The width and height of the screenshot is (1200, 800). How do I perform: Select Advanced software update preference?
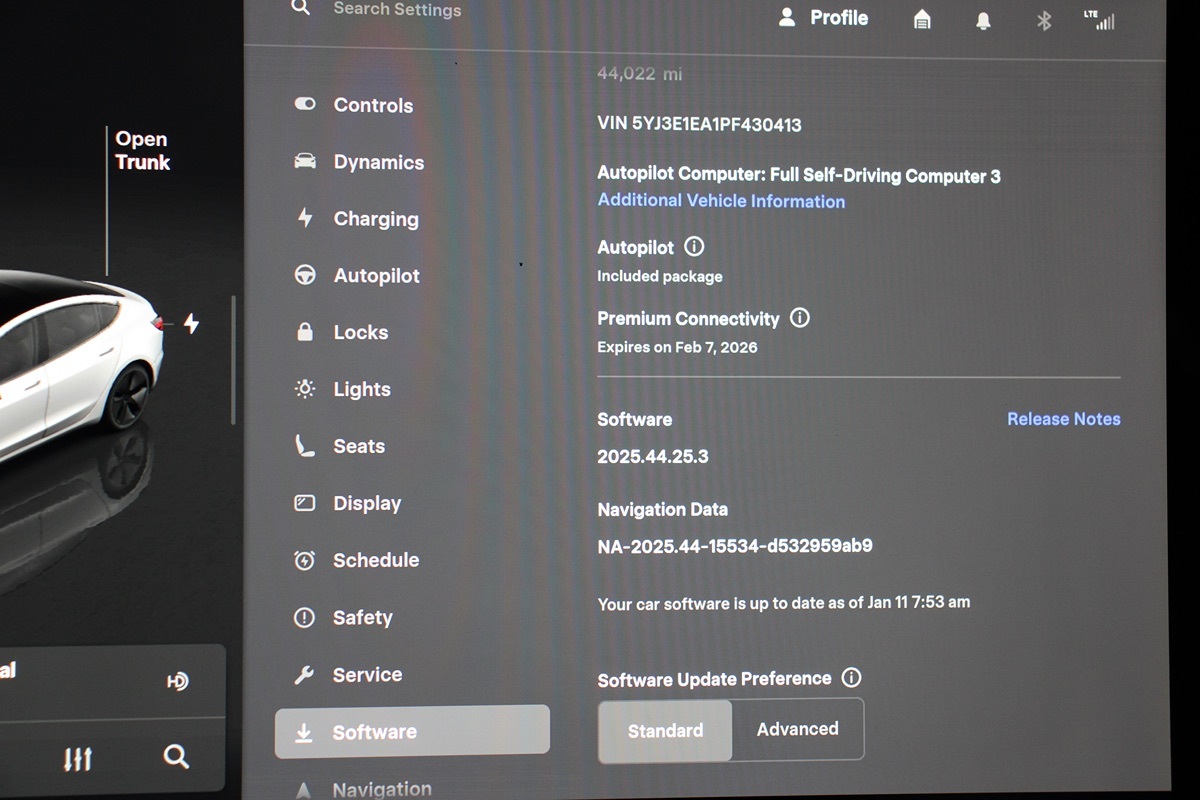click(797, 729)
